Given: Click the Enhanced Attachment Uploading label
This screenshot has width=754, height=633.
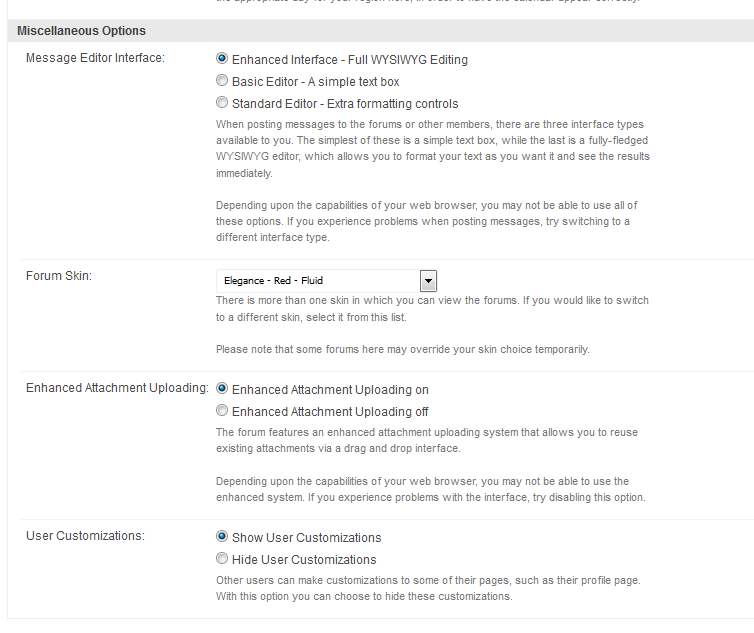Looking at the screenshot, I should tap(117, 388).
